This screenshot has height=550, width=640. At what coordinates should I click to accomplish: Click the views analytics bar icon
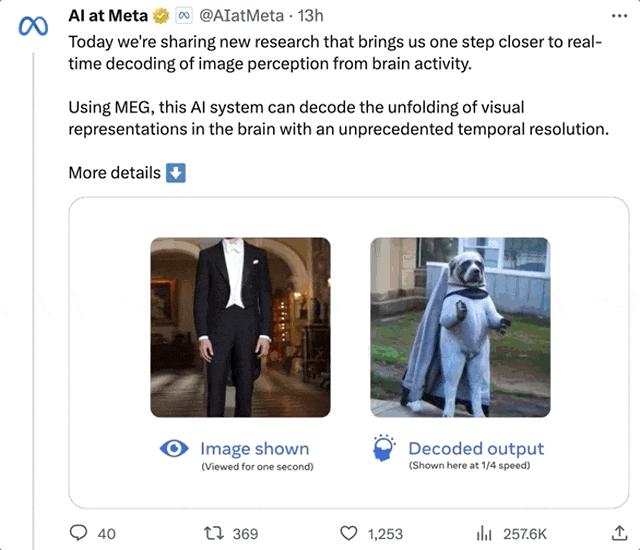point(485,533)
